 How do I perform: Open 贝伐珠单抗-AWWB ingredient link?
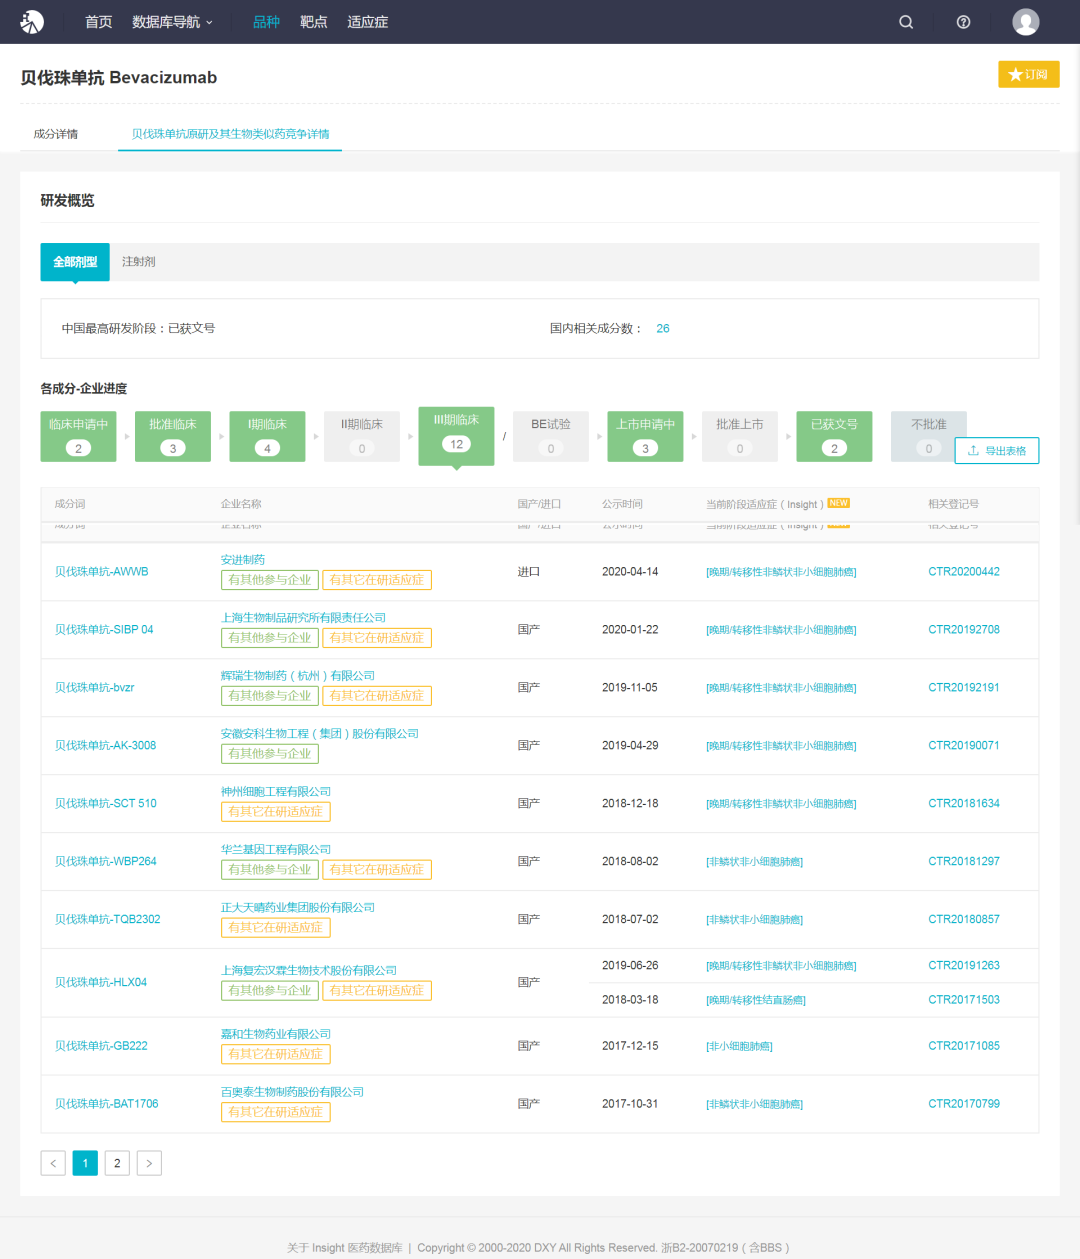(102, 572)
